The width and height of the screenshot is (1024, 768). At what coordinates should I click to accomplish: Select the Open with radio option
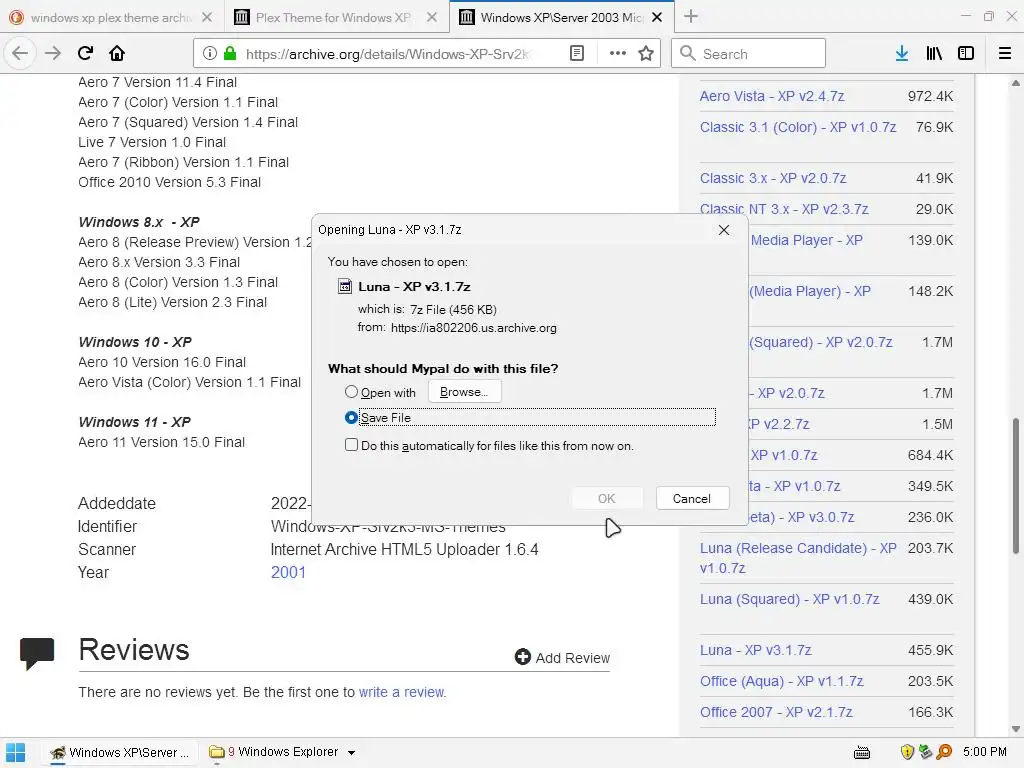click(x=351, y=392)
